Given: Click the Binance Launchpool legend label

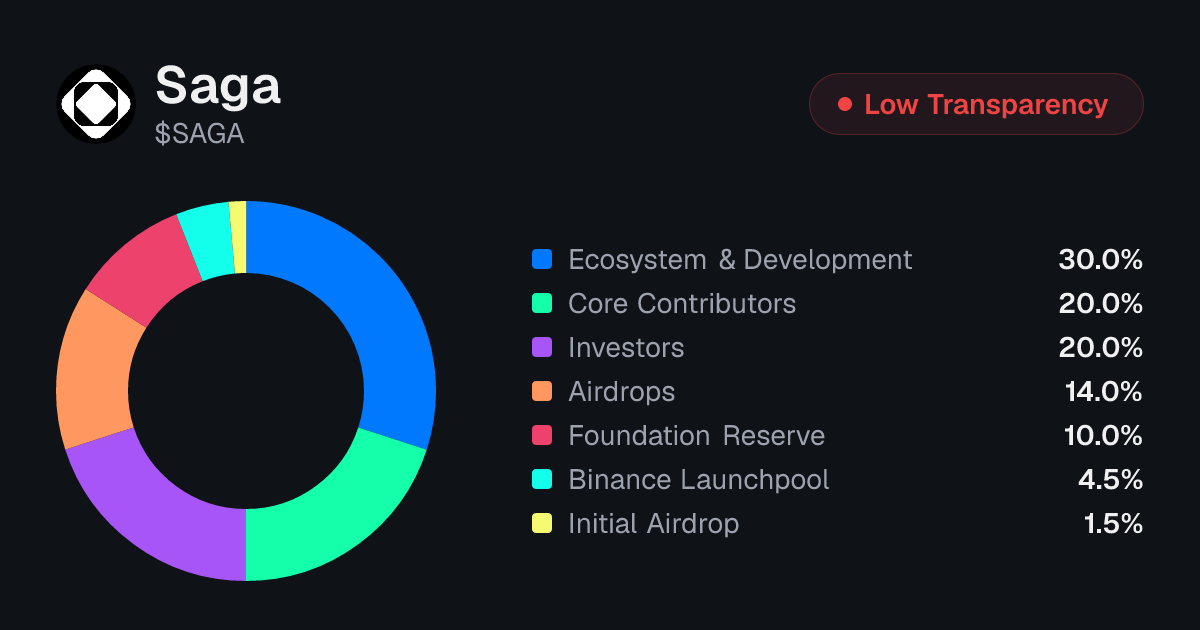Looking at the screenshot, I should [699, 480].
